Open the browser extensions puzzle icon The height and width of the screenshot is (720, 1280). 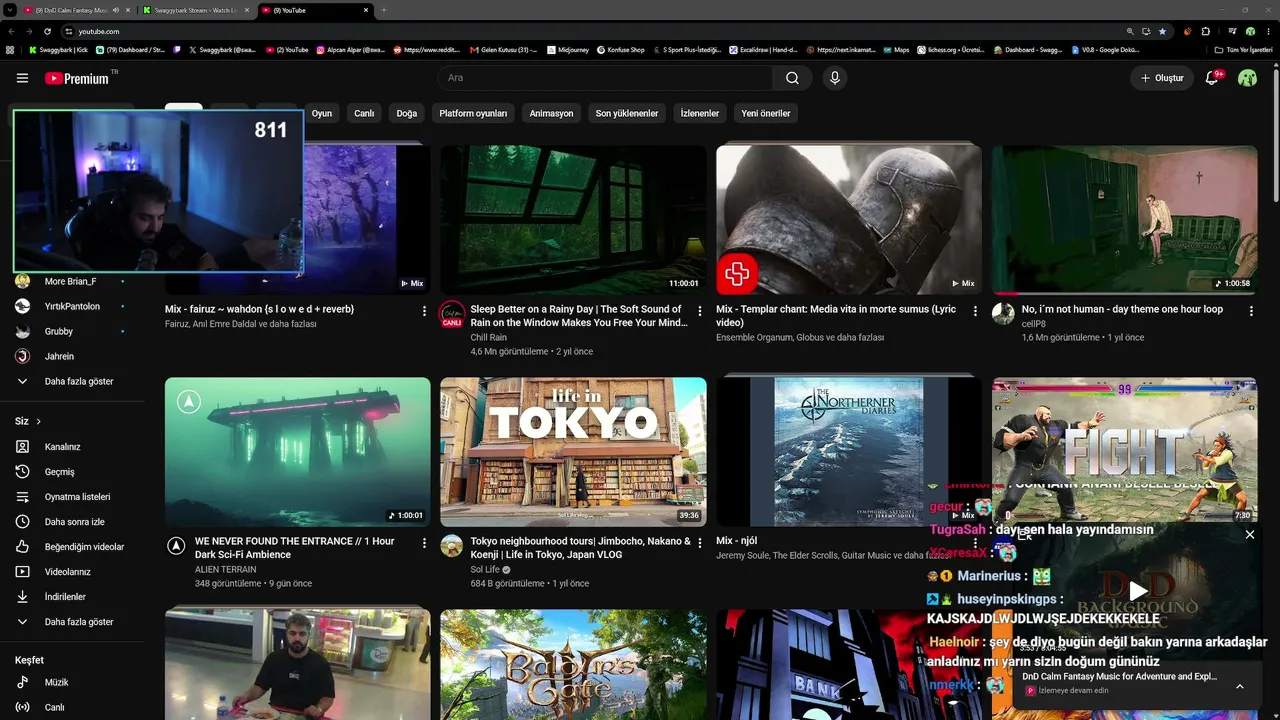(x=1205, y=31)
